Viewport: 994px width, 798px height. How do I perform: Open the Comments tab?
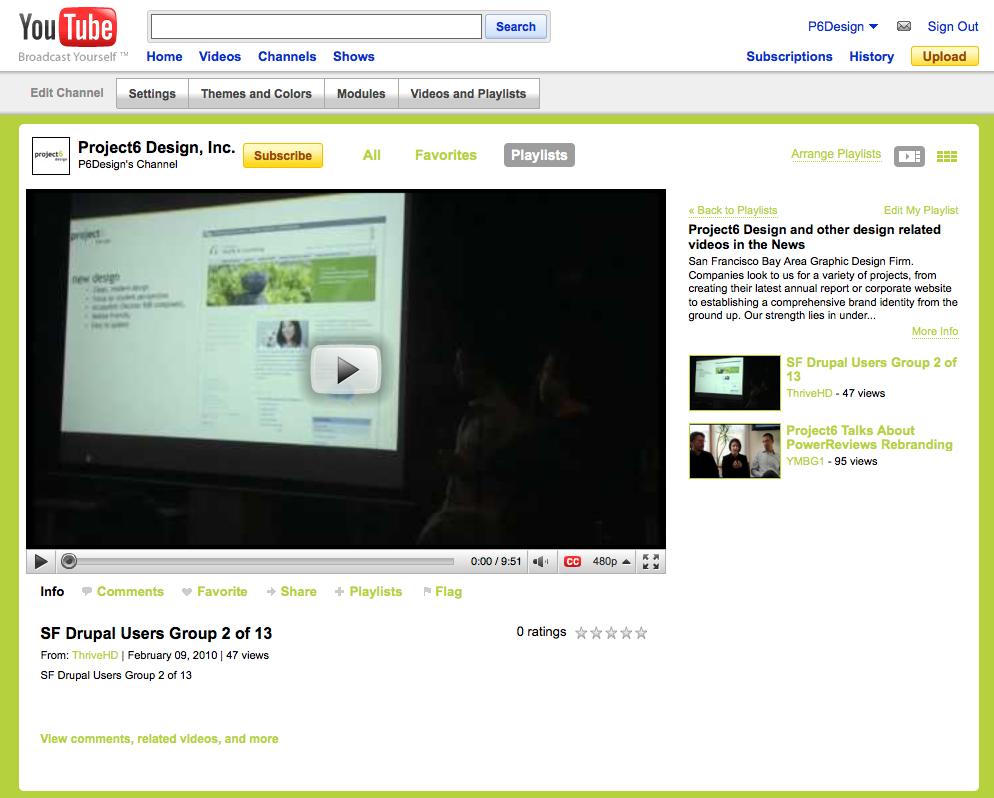click(x=123, y=591)
